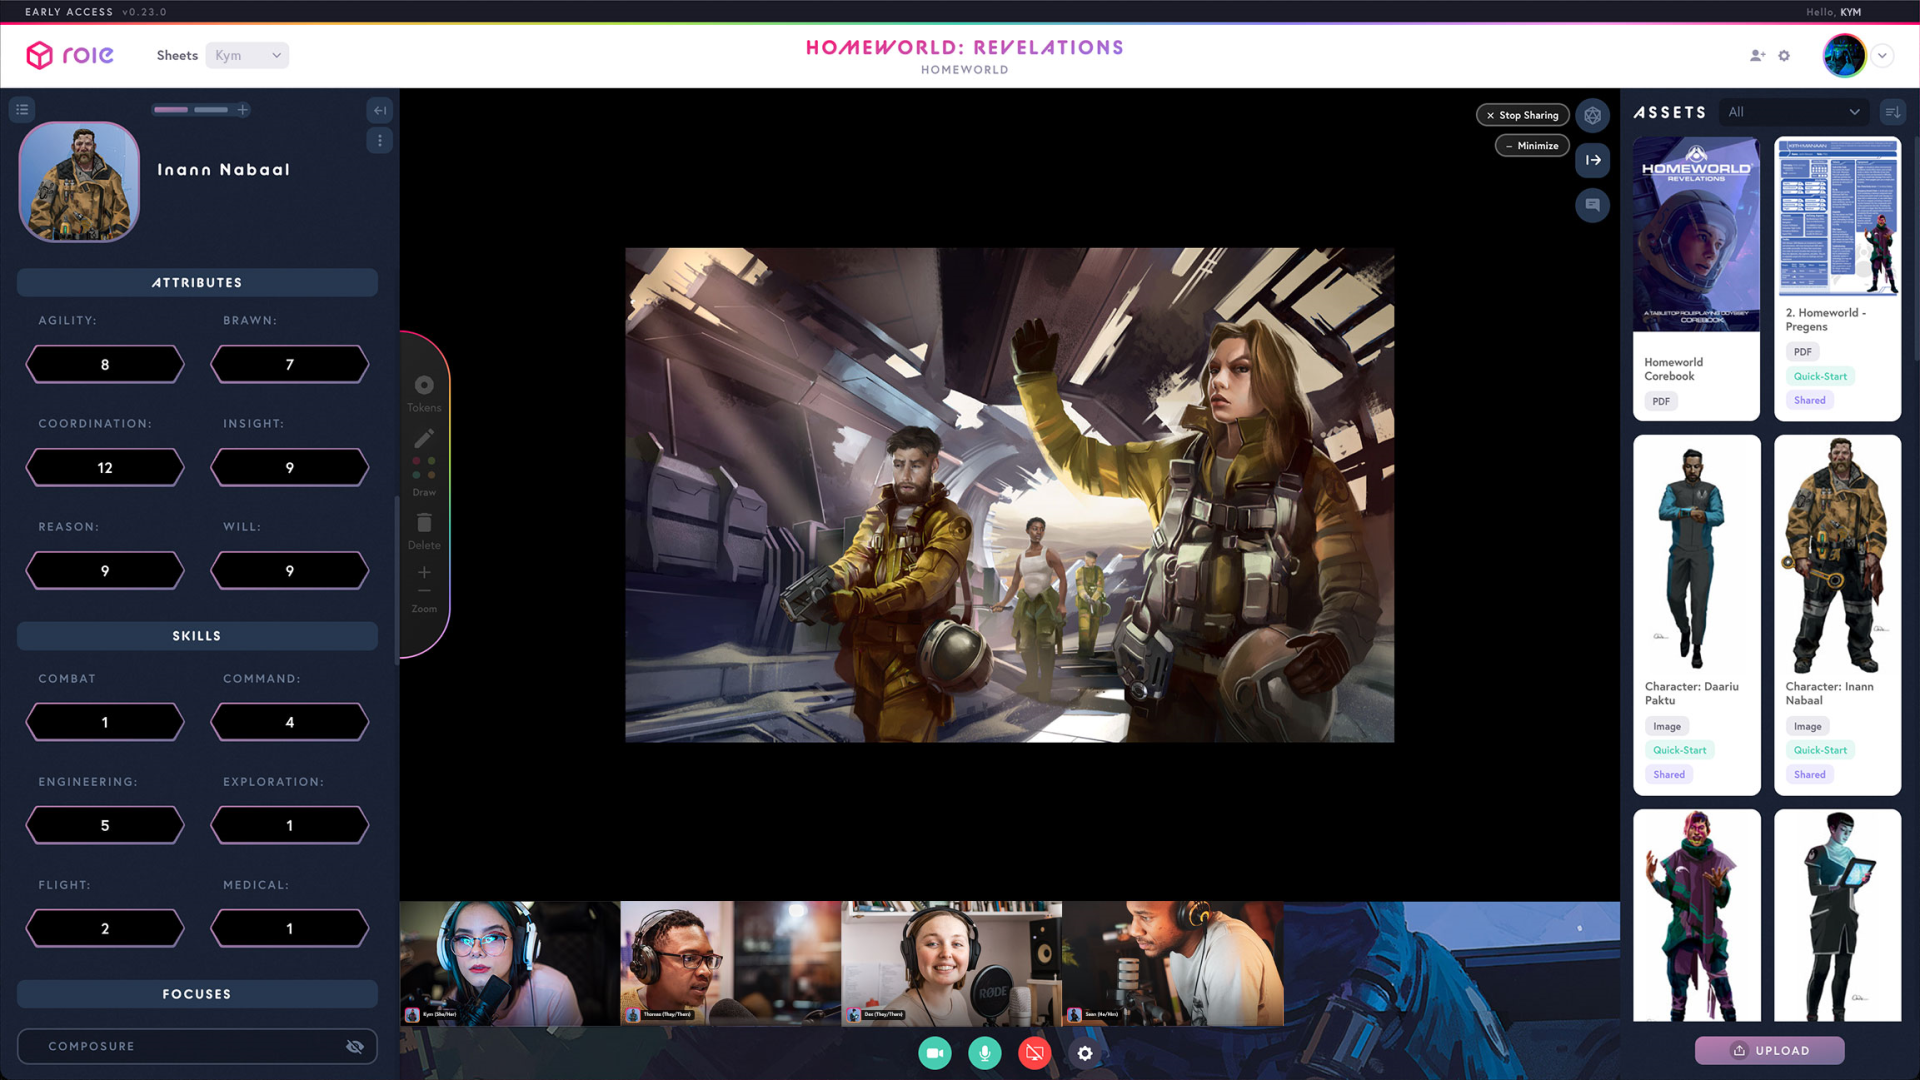Click the shared scene artwork
The width and height of the screenshot is (1920, 1080).
click(x=1009, y=495)
